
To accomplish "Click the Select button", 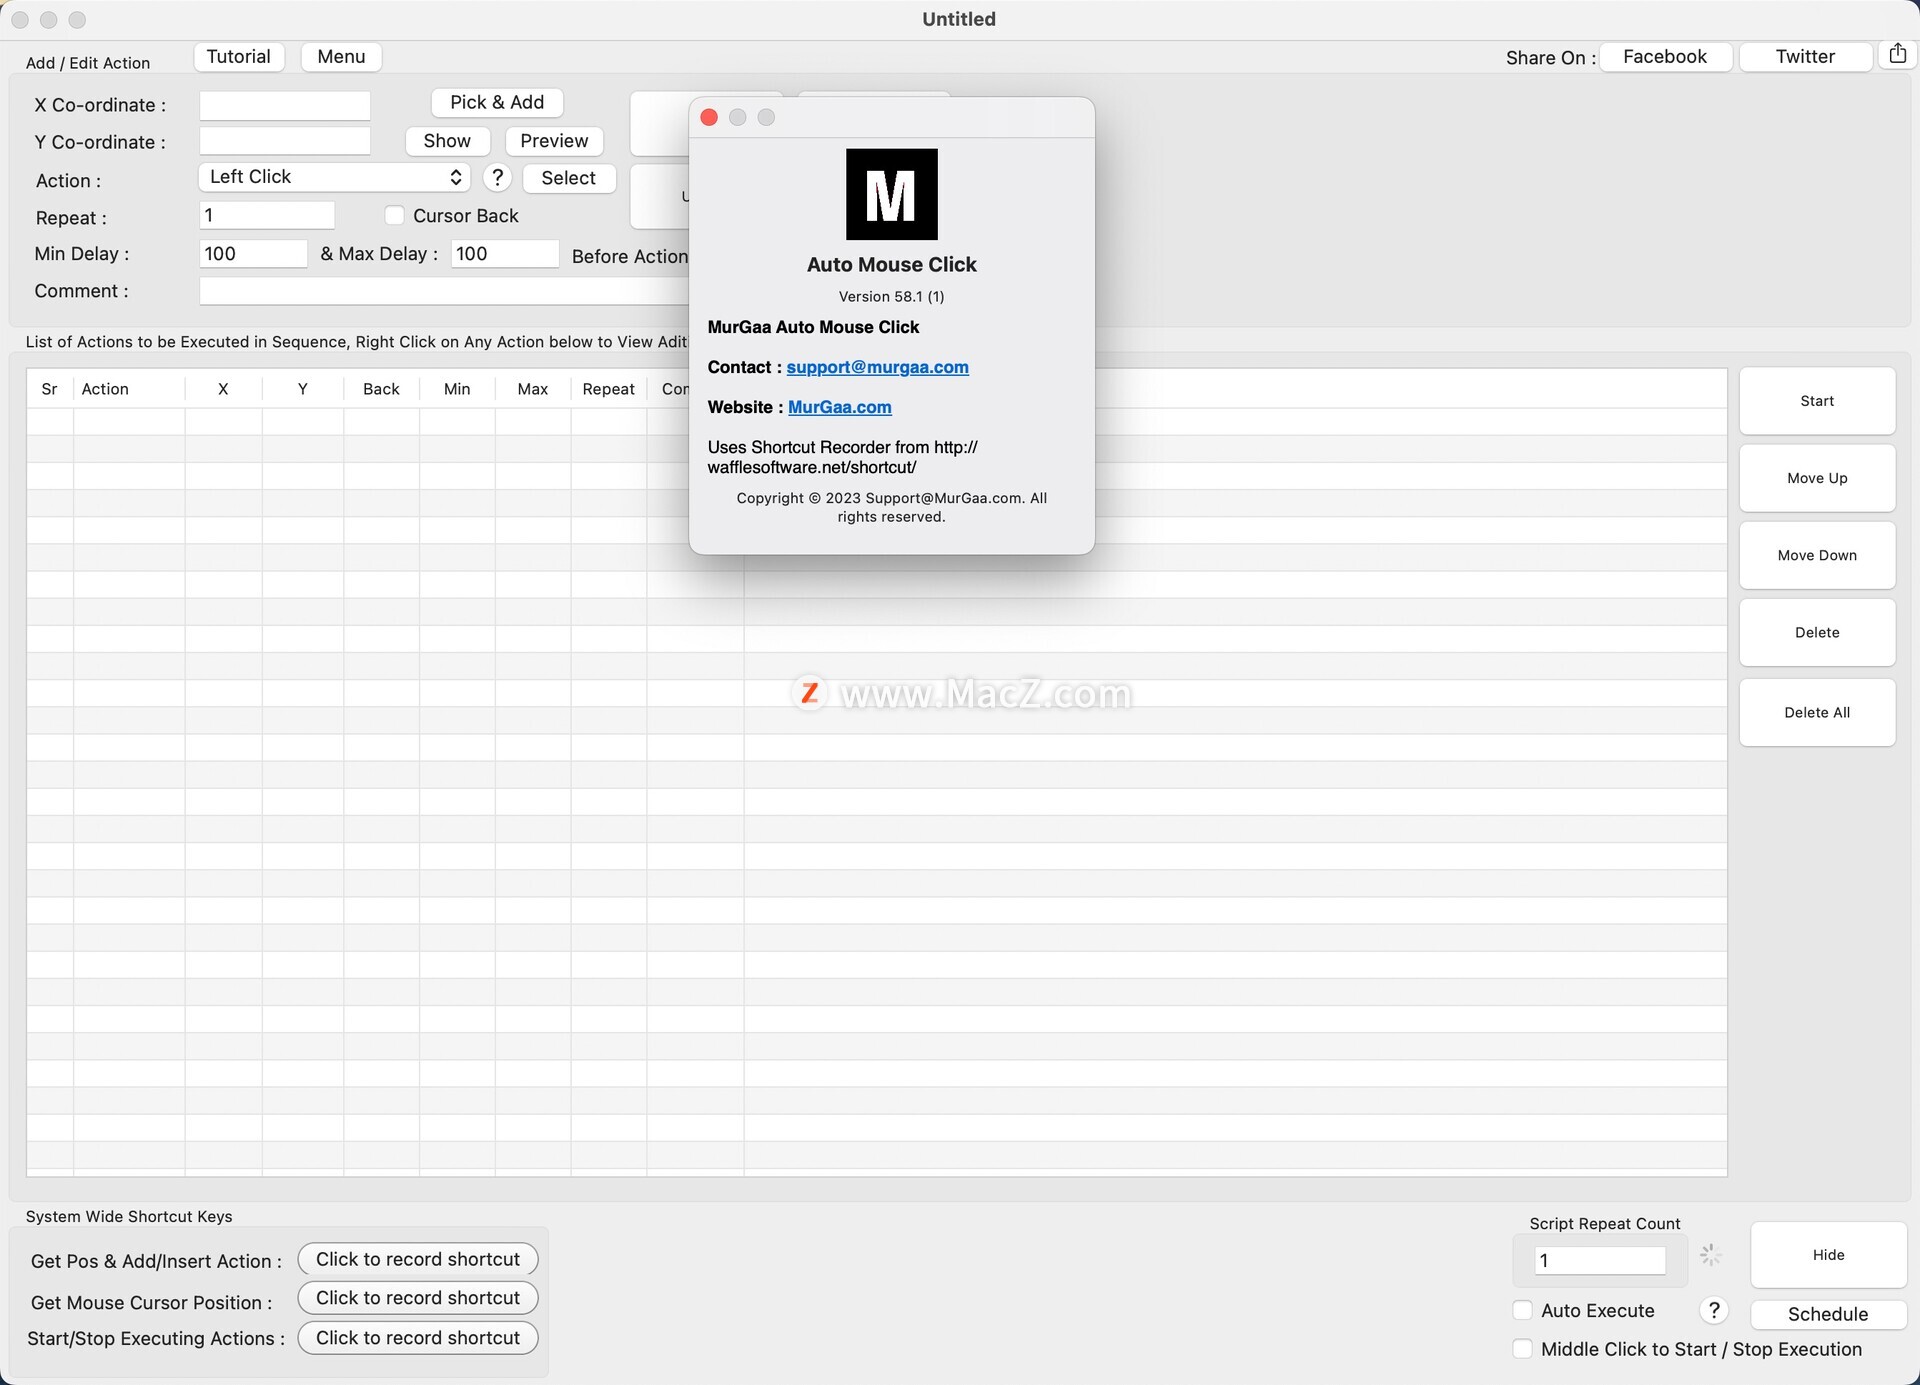I will point(569,178).
